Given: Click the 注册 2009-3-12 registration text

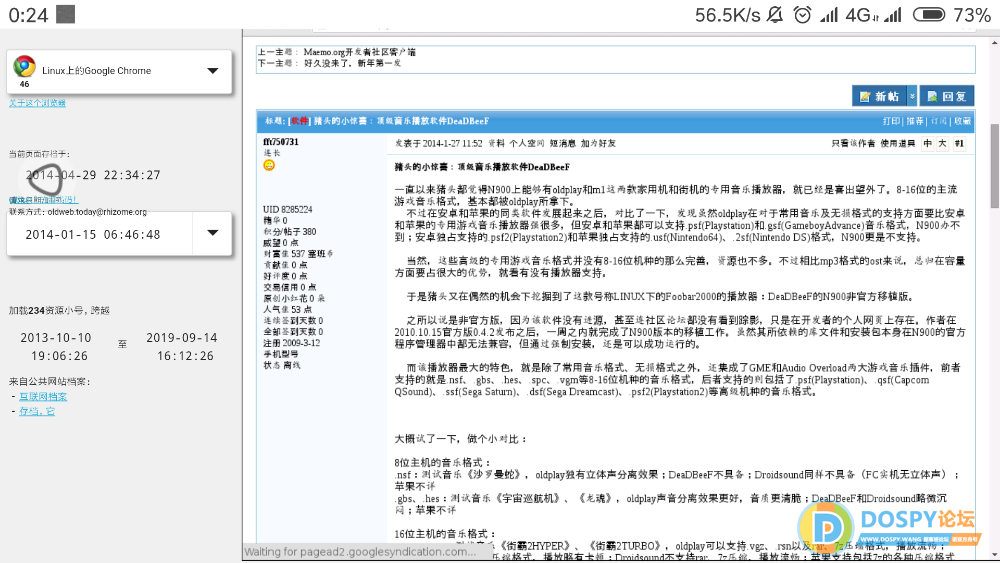Looking at the screenshot, I should [291, 343].
